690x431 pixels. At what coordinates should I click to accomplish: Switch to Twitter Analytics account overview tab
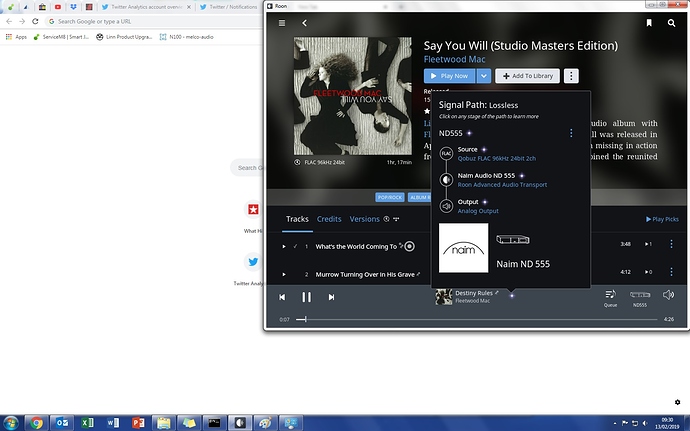145,7
